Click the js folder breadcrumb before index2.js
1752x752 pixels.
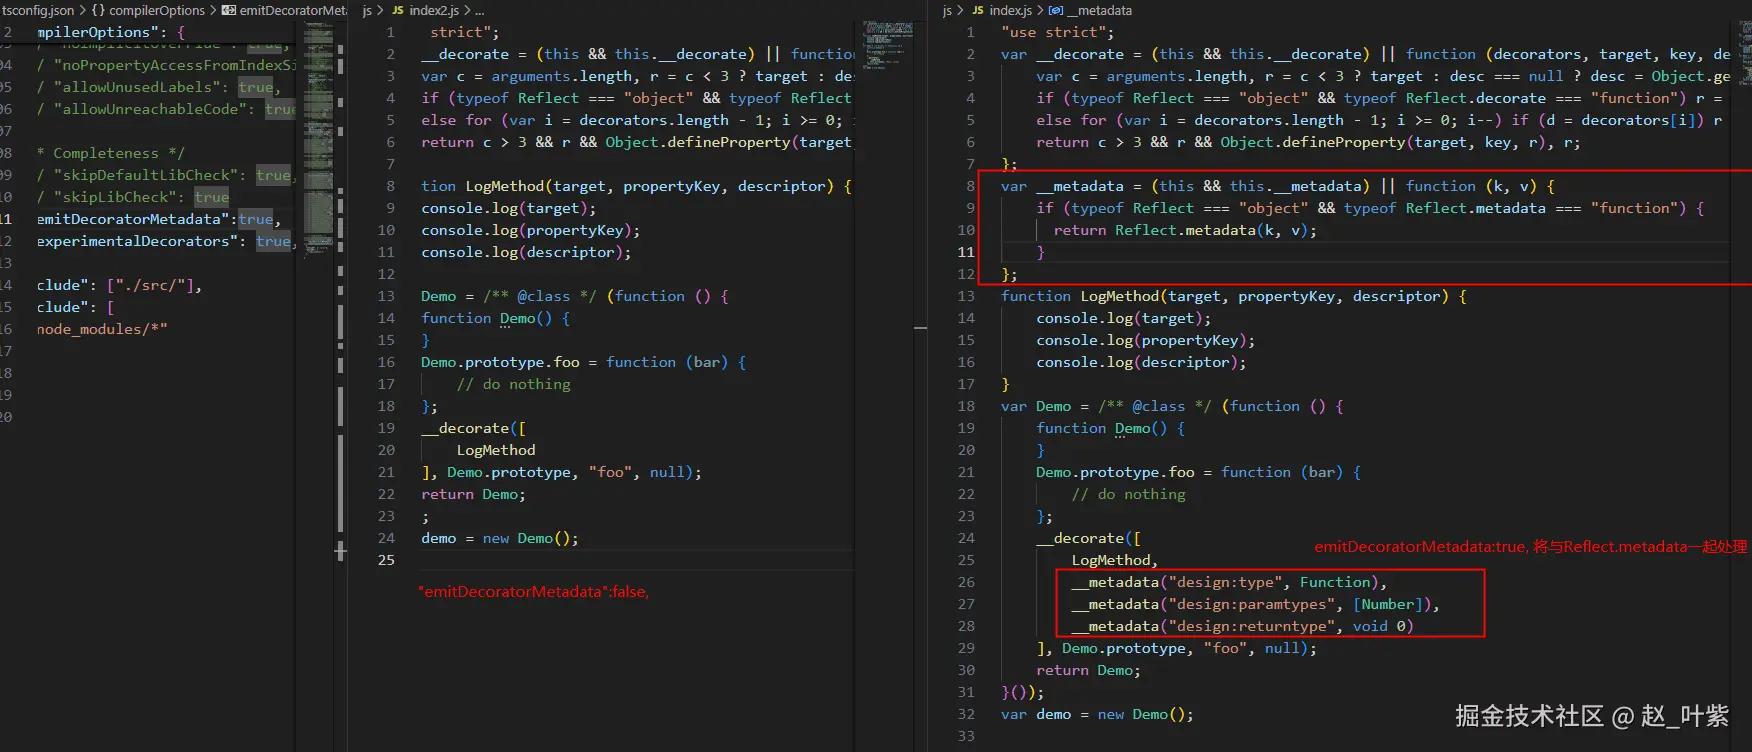[x=367, y=10]
